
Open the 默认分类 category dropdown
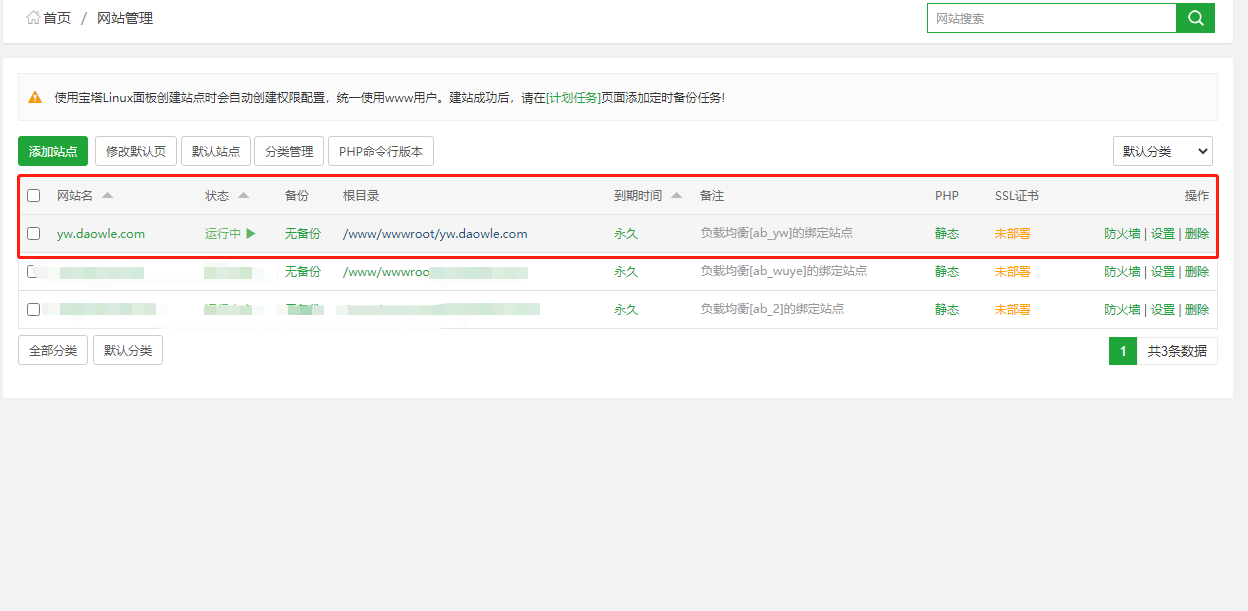1162,151
